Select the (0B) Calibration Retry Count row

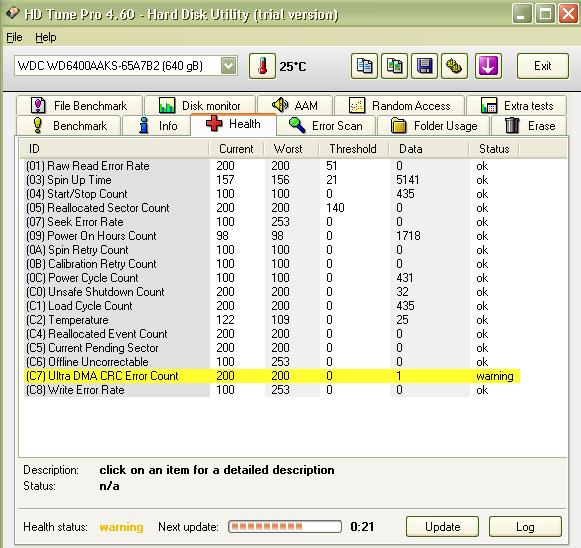click(x=272, y=264)
